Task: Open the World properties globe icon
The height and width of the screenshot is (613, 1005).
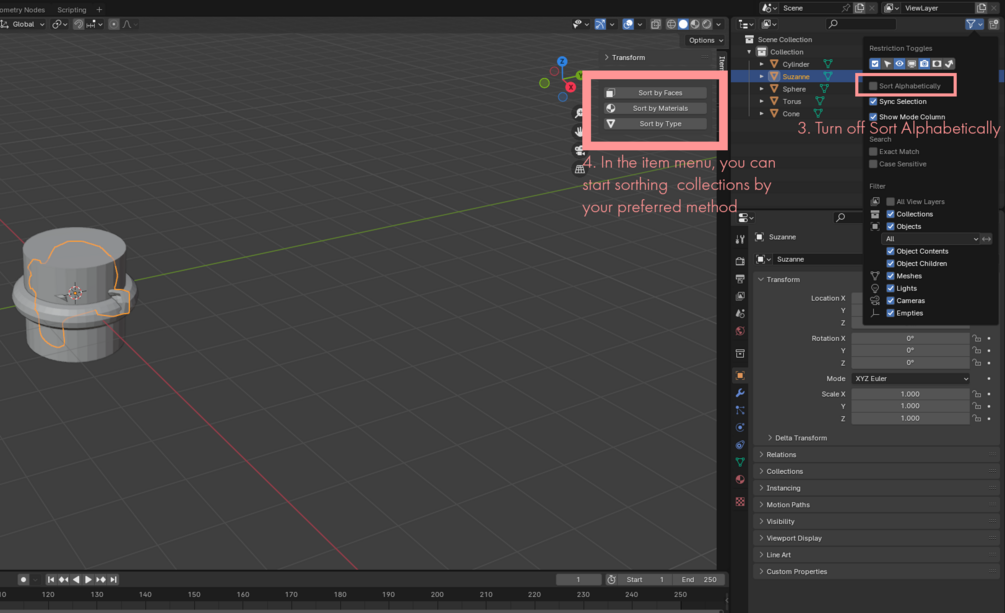Action: (x=740, y=331)
